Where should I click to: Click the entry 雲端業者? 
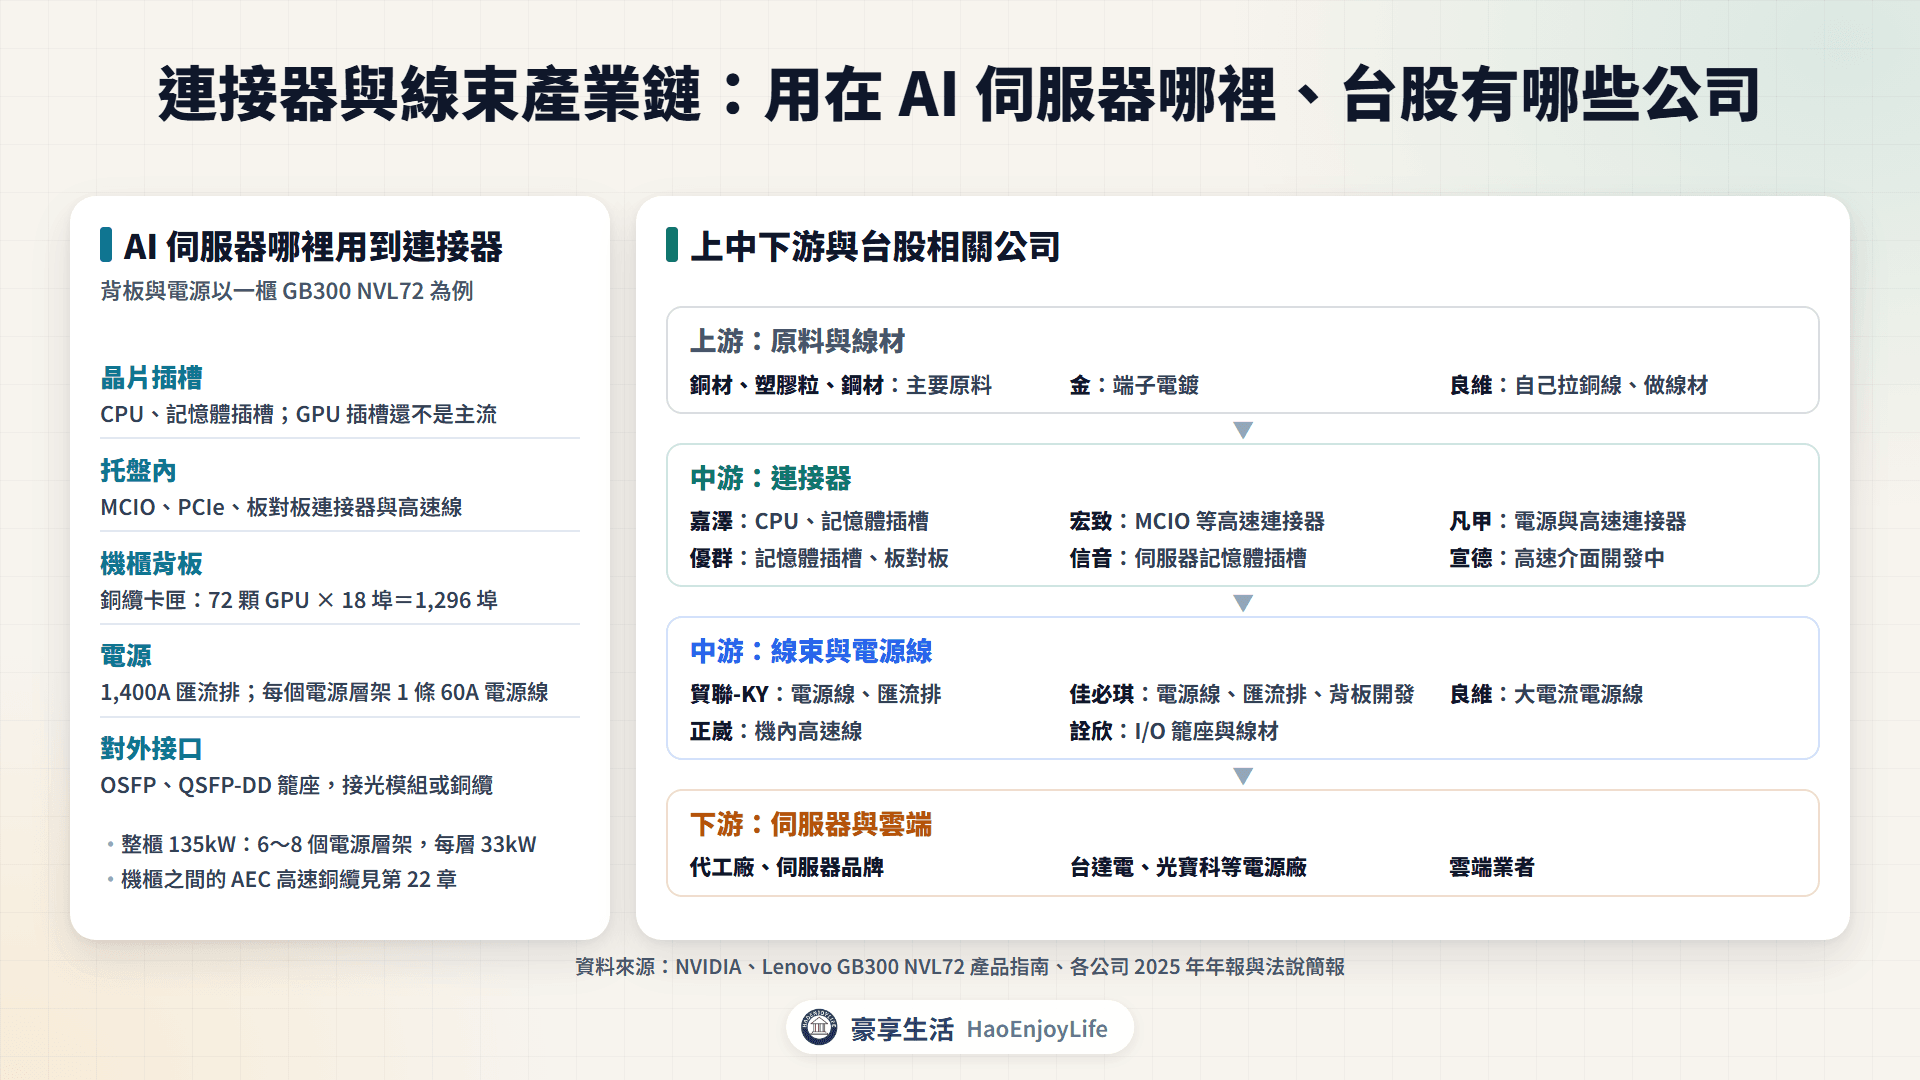click(x=1492, y=867)
